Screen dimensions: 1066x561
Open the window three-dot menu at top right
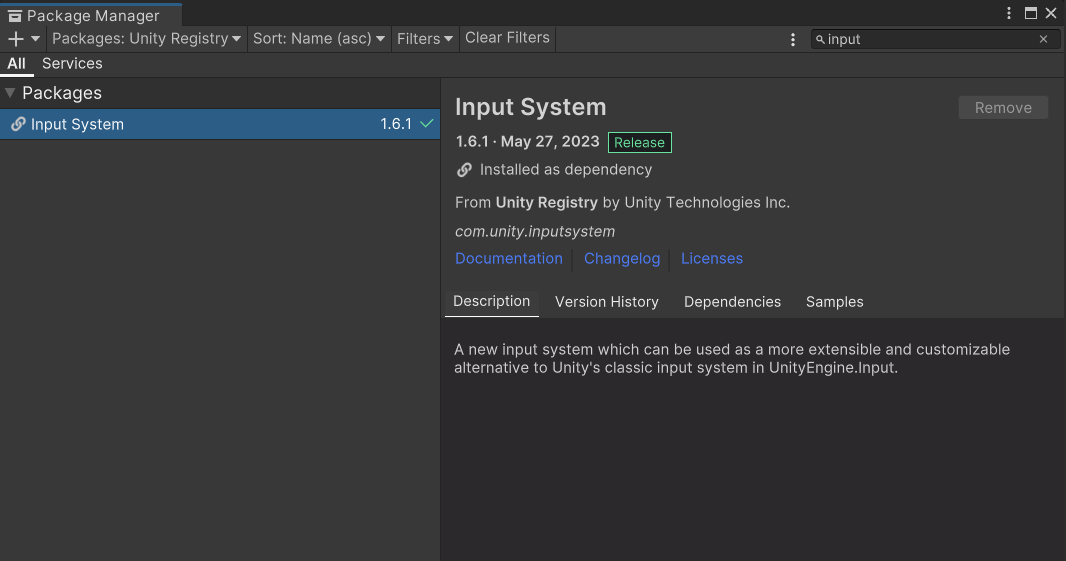point(1009,14)
